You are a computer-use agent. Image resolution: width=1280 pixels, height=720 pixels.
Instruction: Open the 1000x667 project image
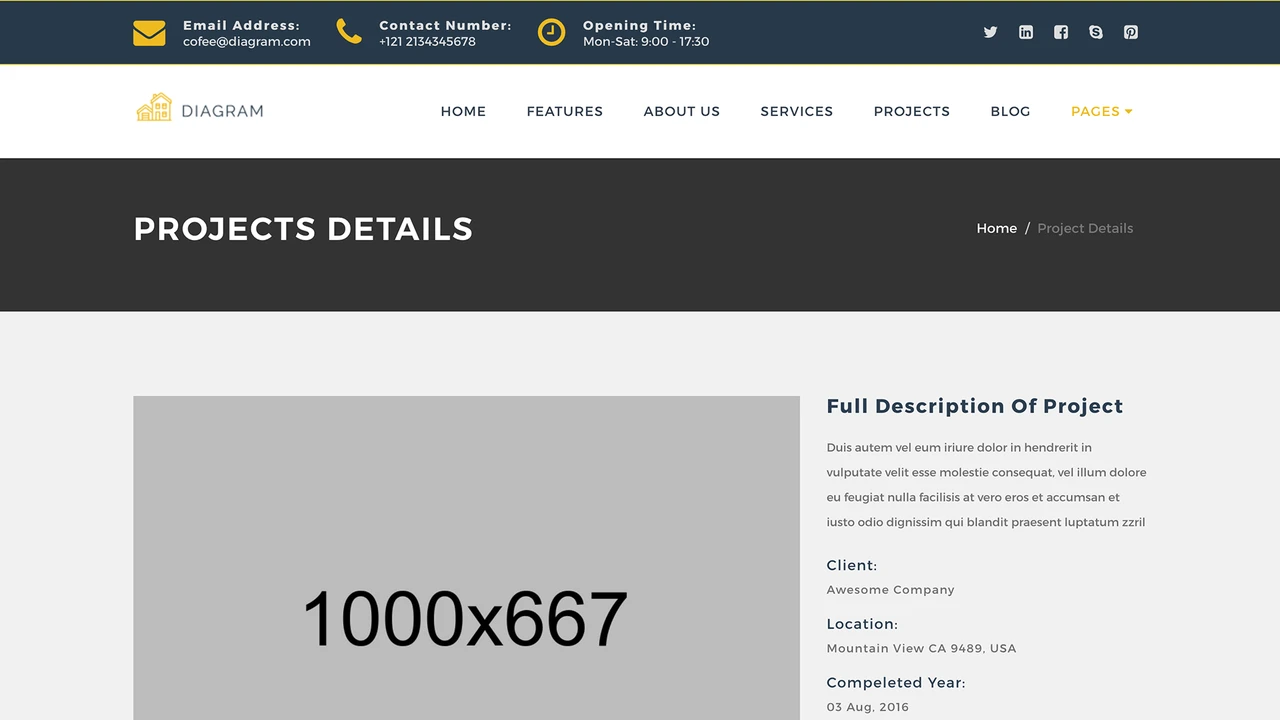tap(466, 558)
